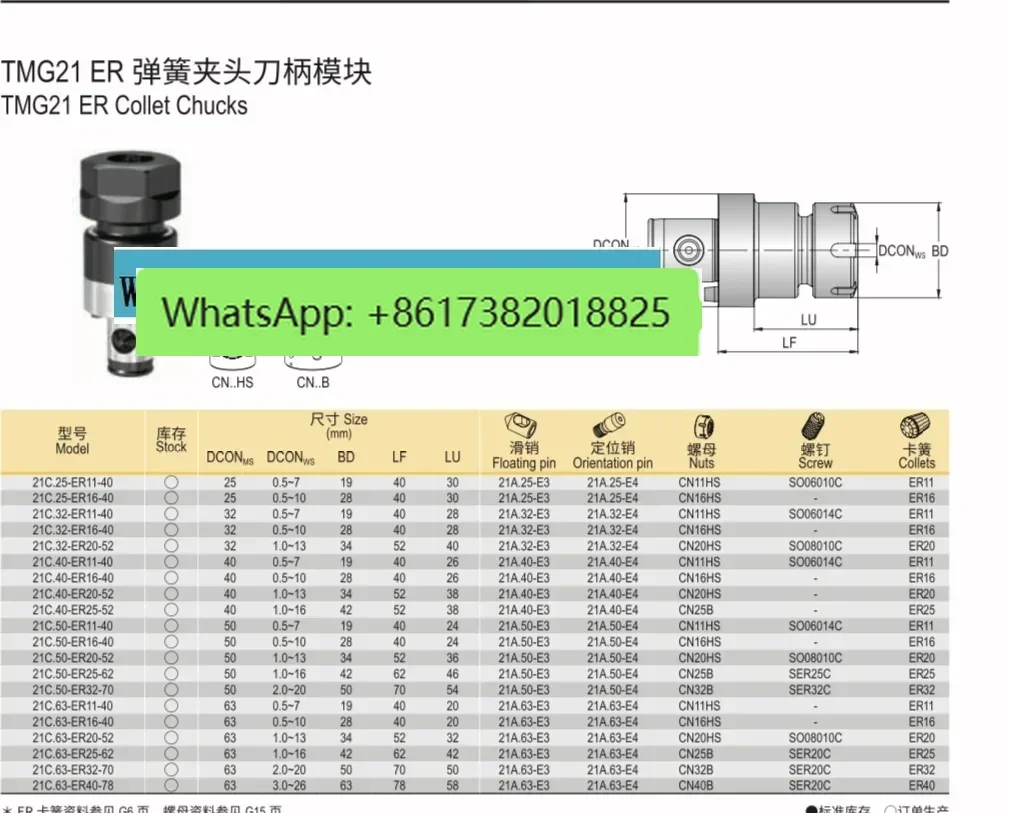Image resolution: width=1009 pixels, height=813 pixels.
Task: Click the BD size column header
Action: click(346, 457)
